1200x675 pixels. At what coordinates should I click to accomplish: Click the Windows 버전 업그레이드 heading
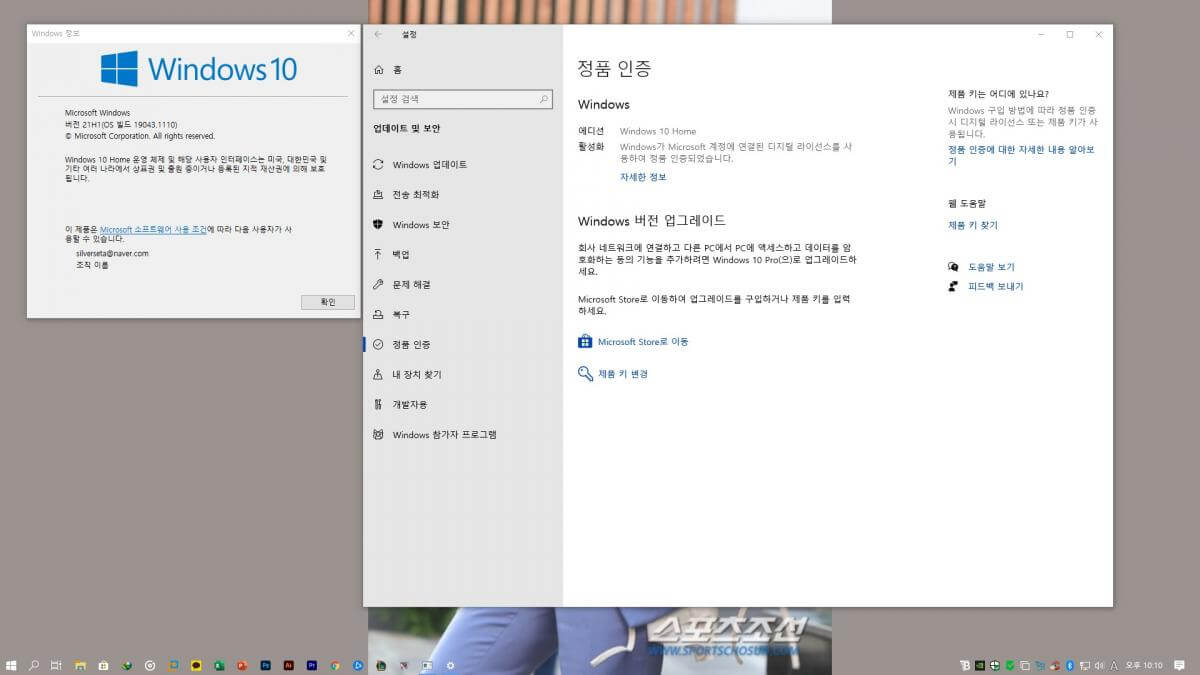coord(652,221)
